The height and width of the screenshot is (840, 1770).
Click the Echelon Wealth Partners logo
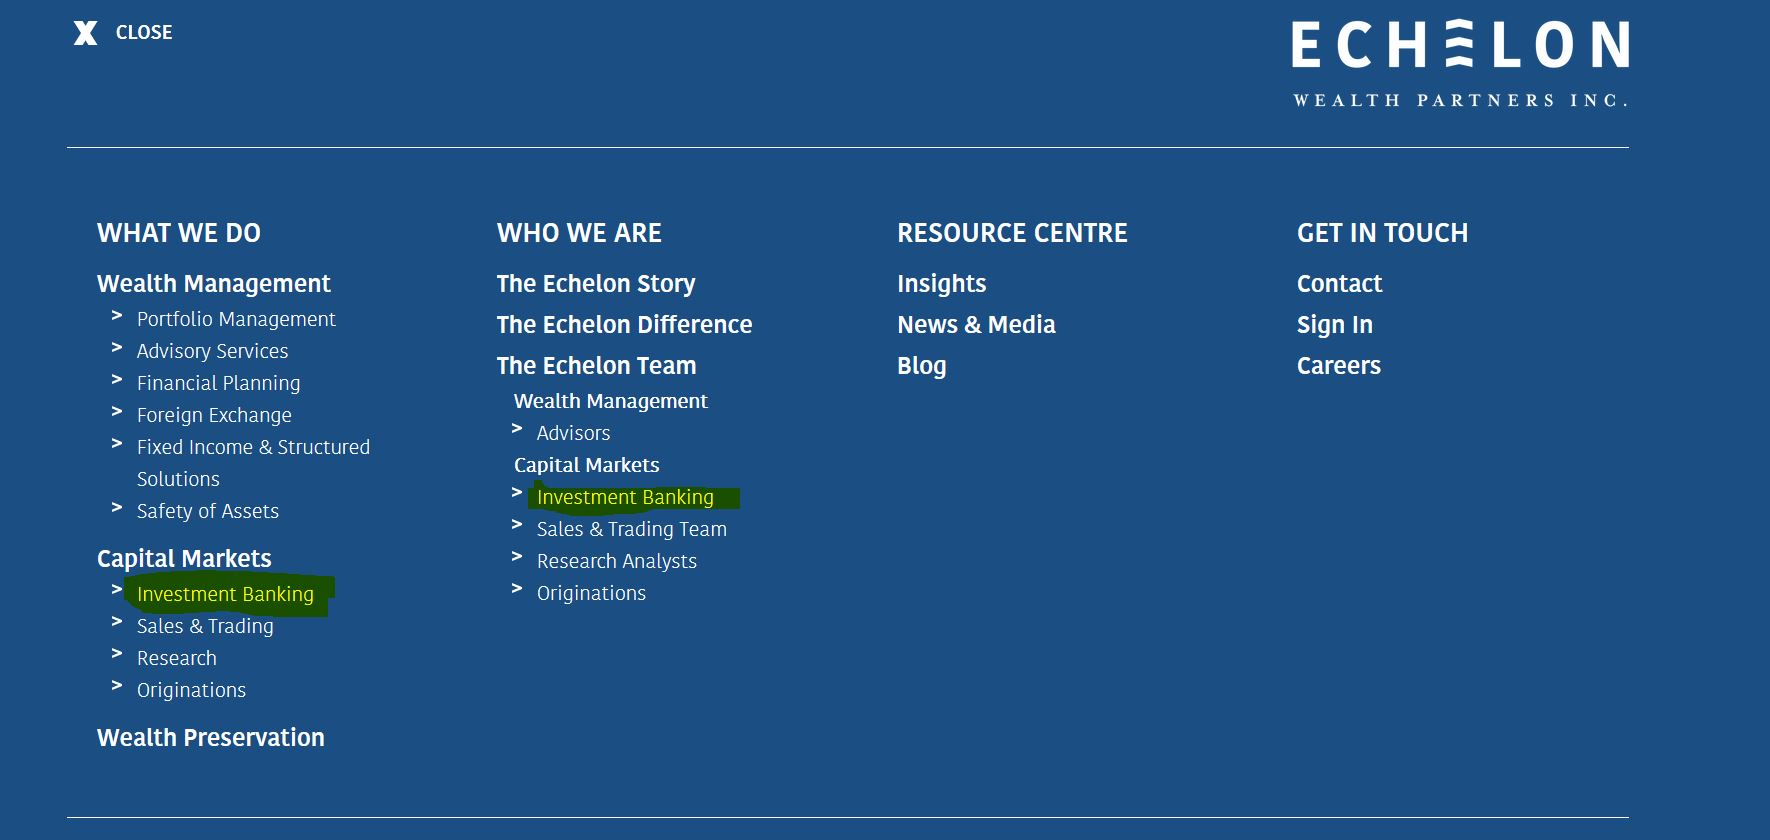[1460, 64]
